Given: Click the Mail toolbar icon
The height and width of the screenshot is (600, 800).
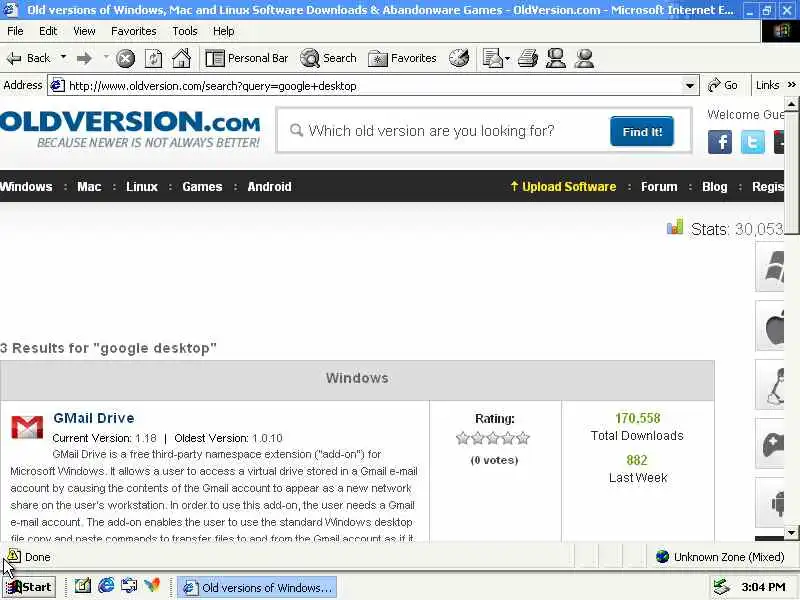Looking at the screenshot, I should point(492,58).
